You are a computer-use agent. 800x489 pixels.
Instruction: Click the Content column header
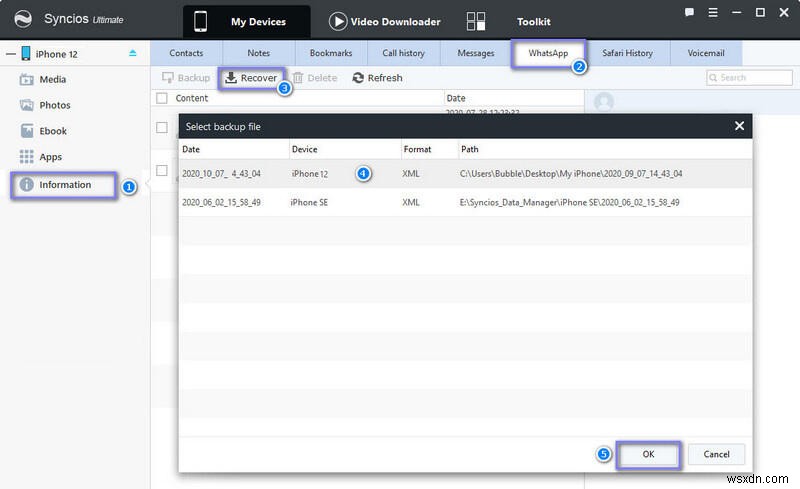click(x=192, y=98)
